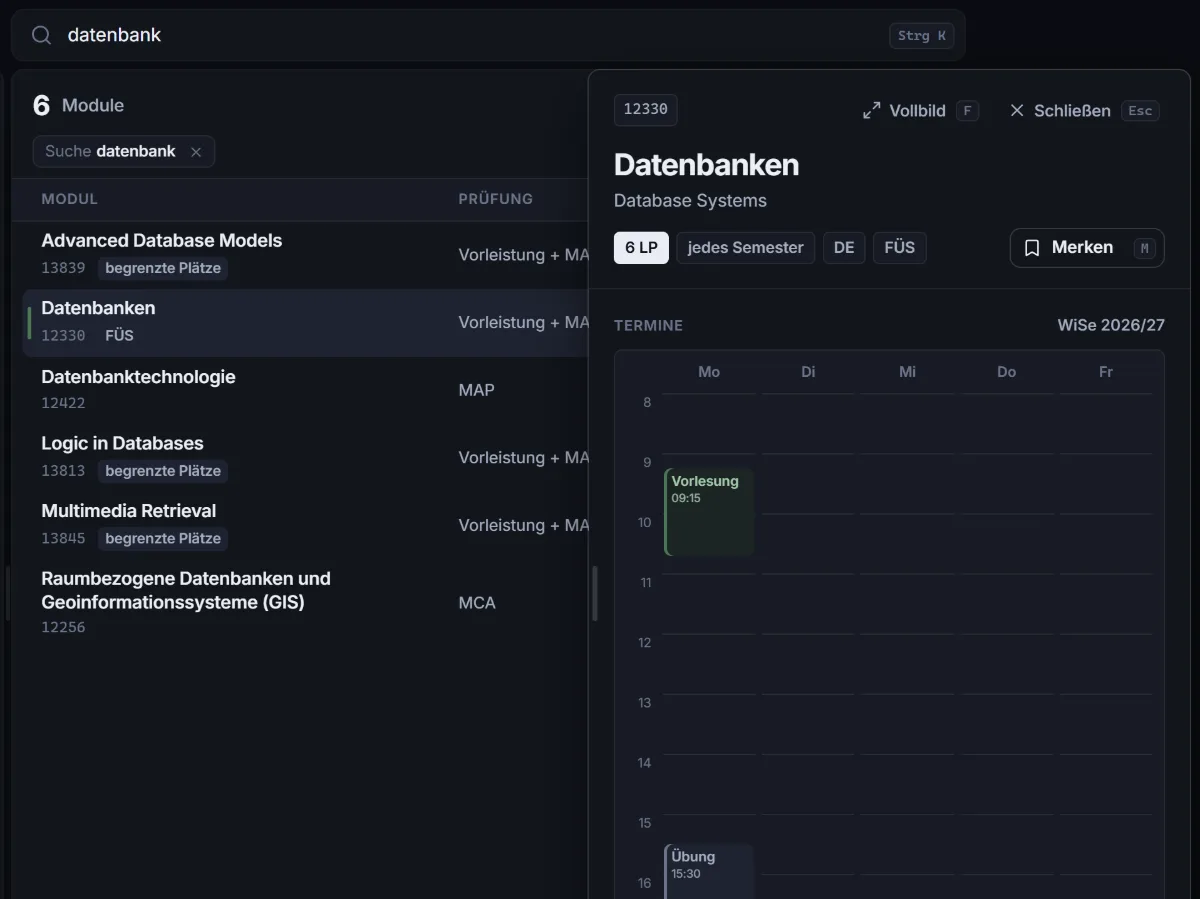The height and width of the screenshot is (899, 1200).
Task: Click the Strg K shortcut hint
Action: 921,36
